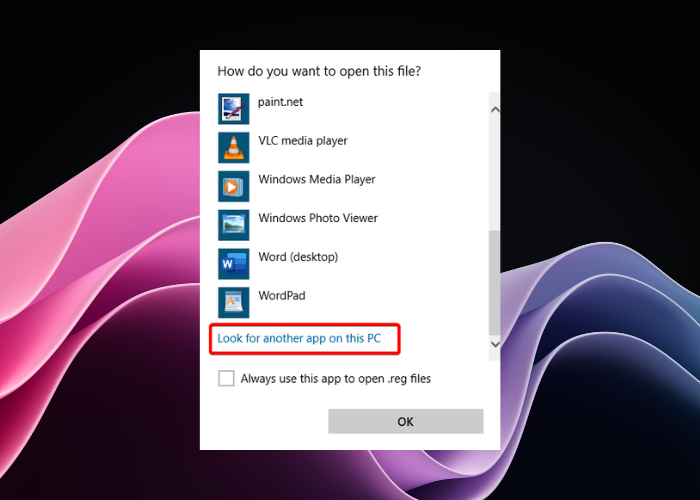Click the WordPad label text
This screenshot has height=500, width=700.
[x=282, y=296]
